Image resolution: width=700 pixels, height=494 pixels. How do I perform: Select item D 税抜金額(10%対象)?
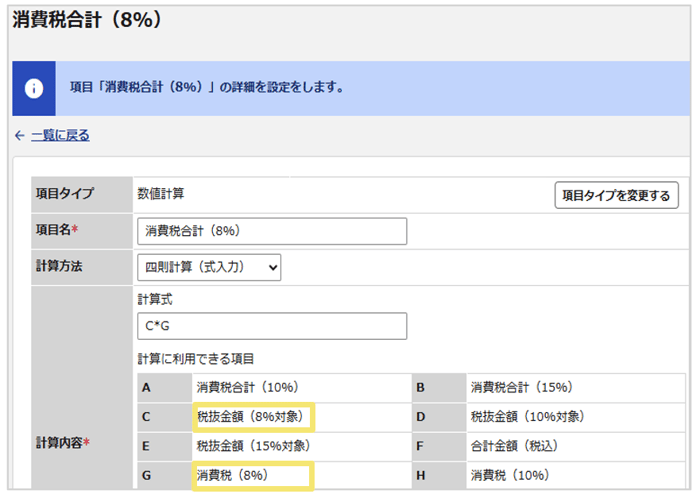point(527,417)
